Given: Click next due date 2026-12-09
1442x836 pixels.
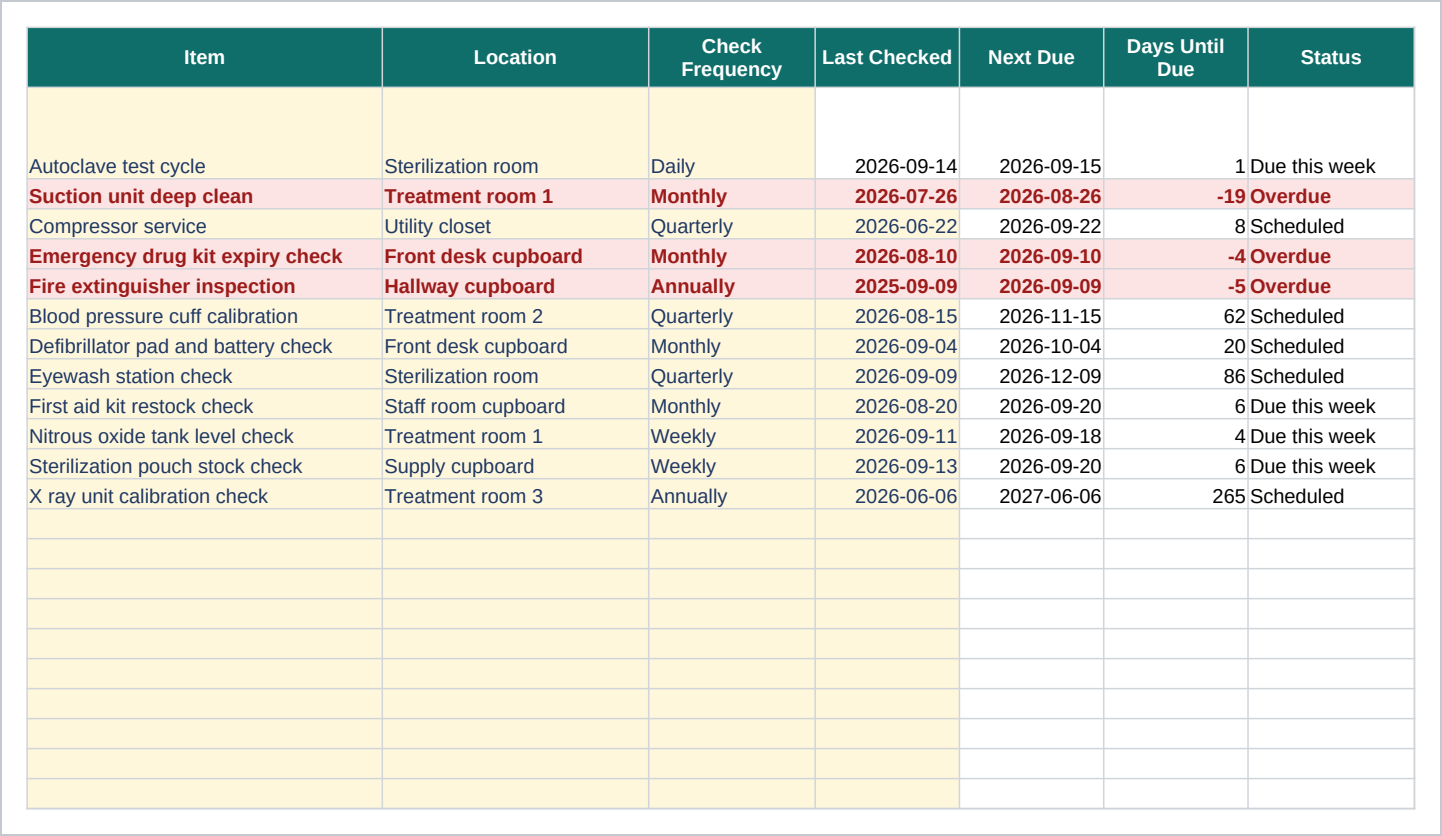Looking at the screenshot, I should 1031,375.
